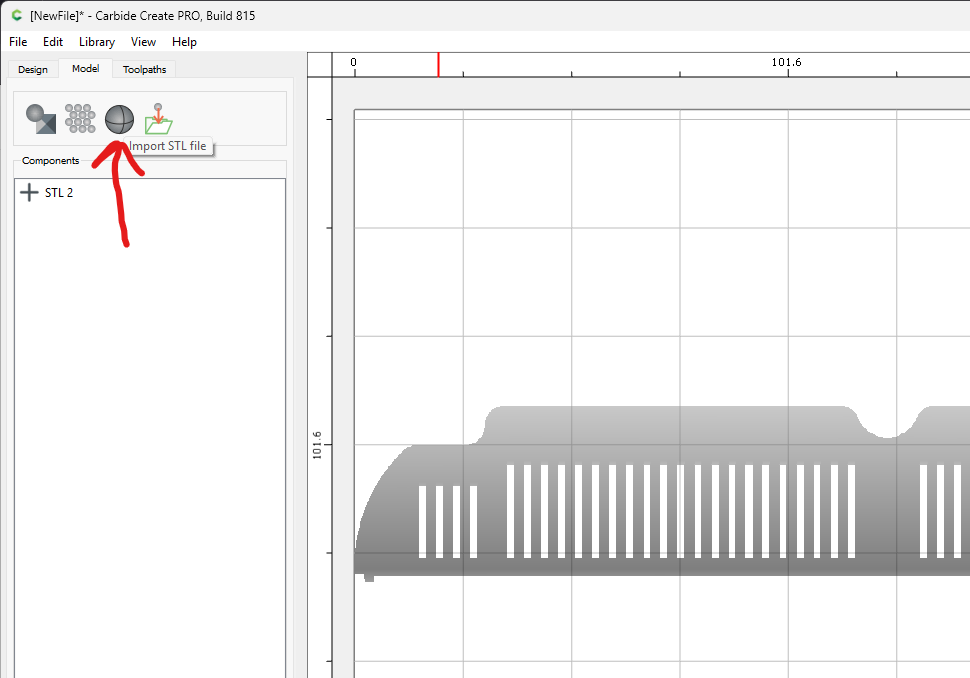The height and width of the screenshot is (678, 970).
Task: Click the imported STL model on canvas
Action: point(662,492)
